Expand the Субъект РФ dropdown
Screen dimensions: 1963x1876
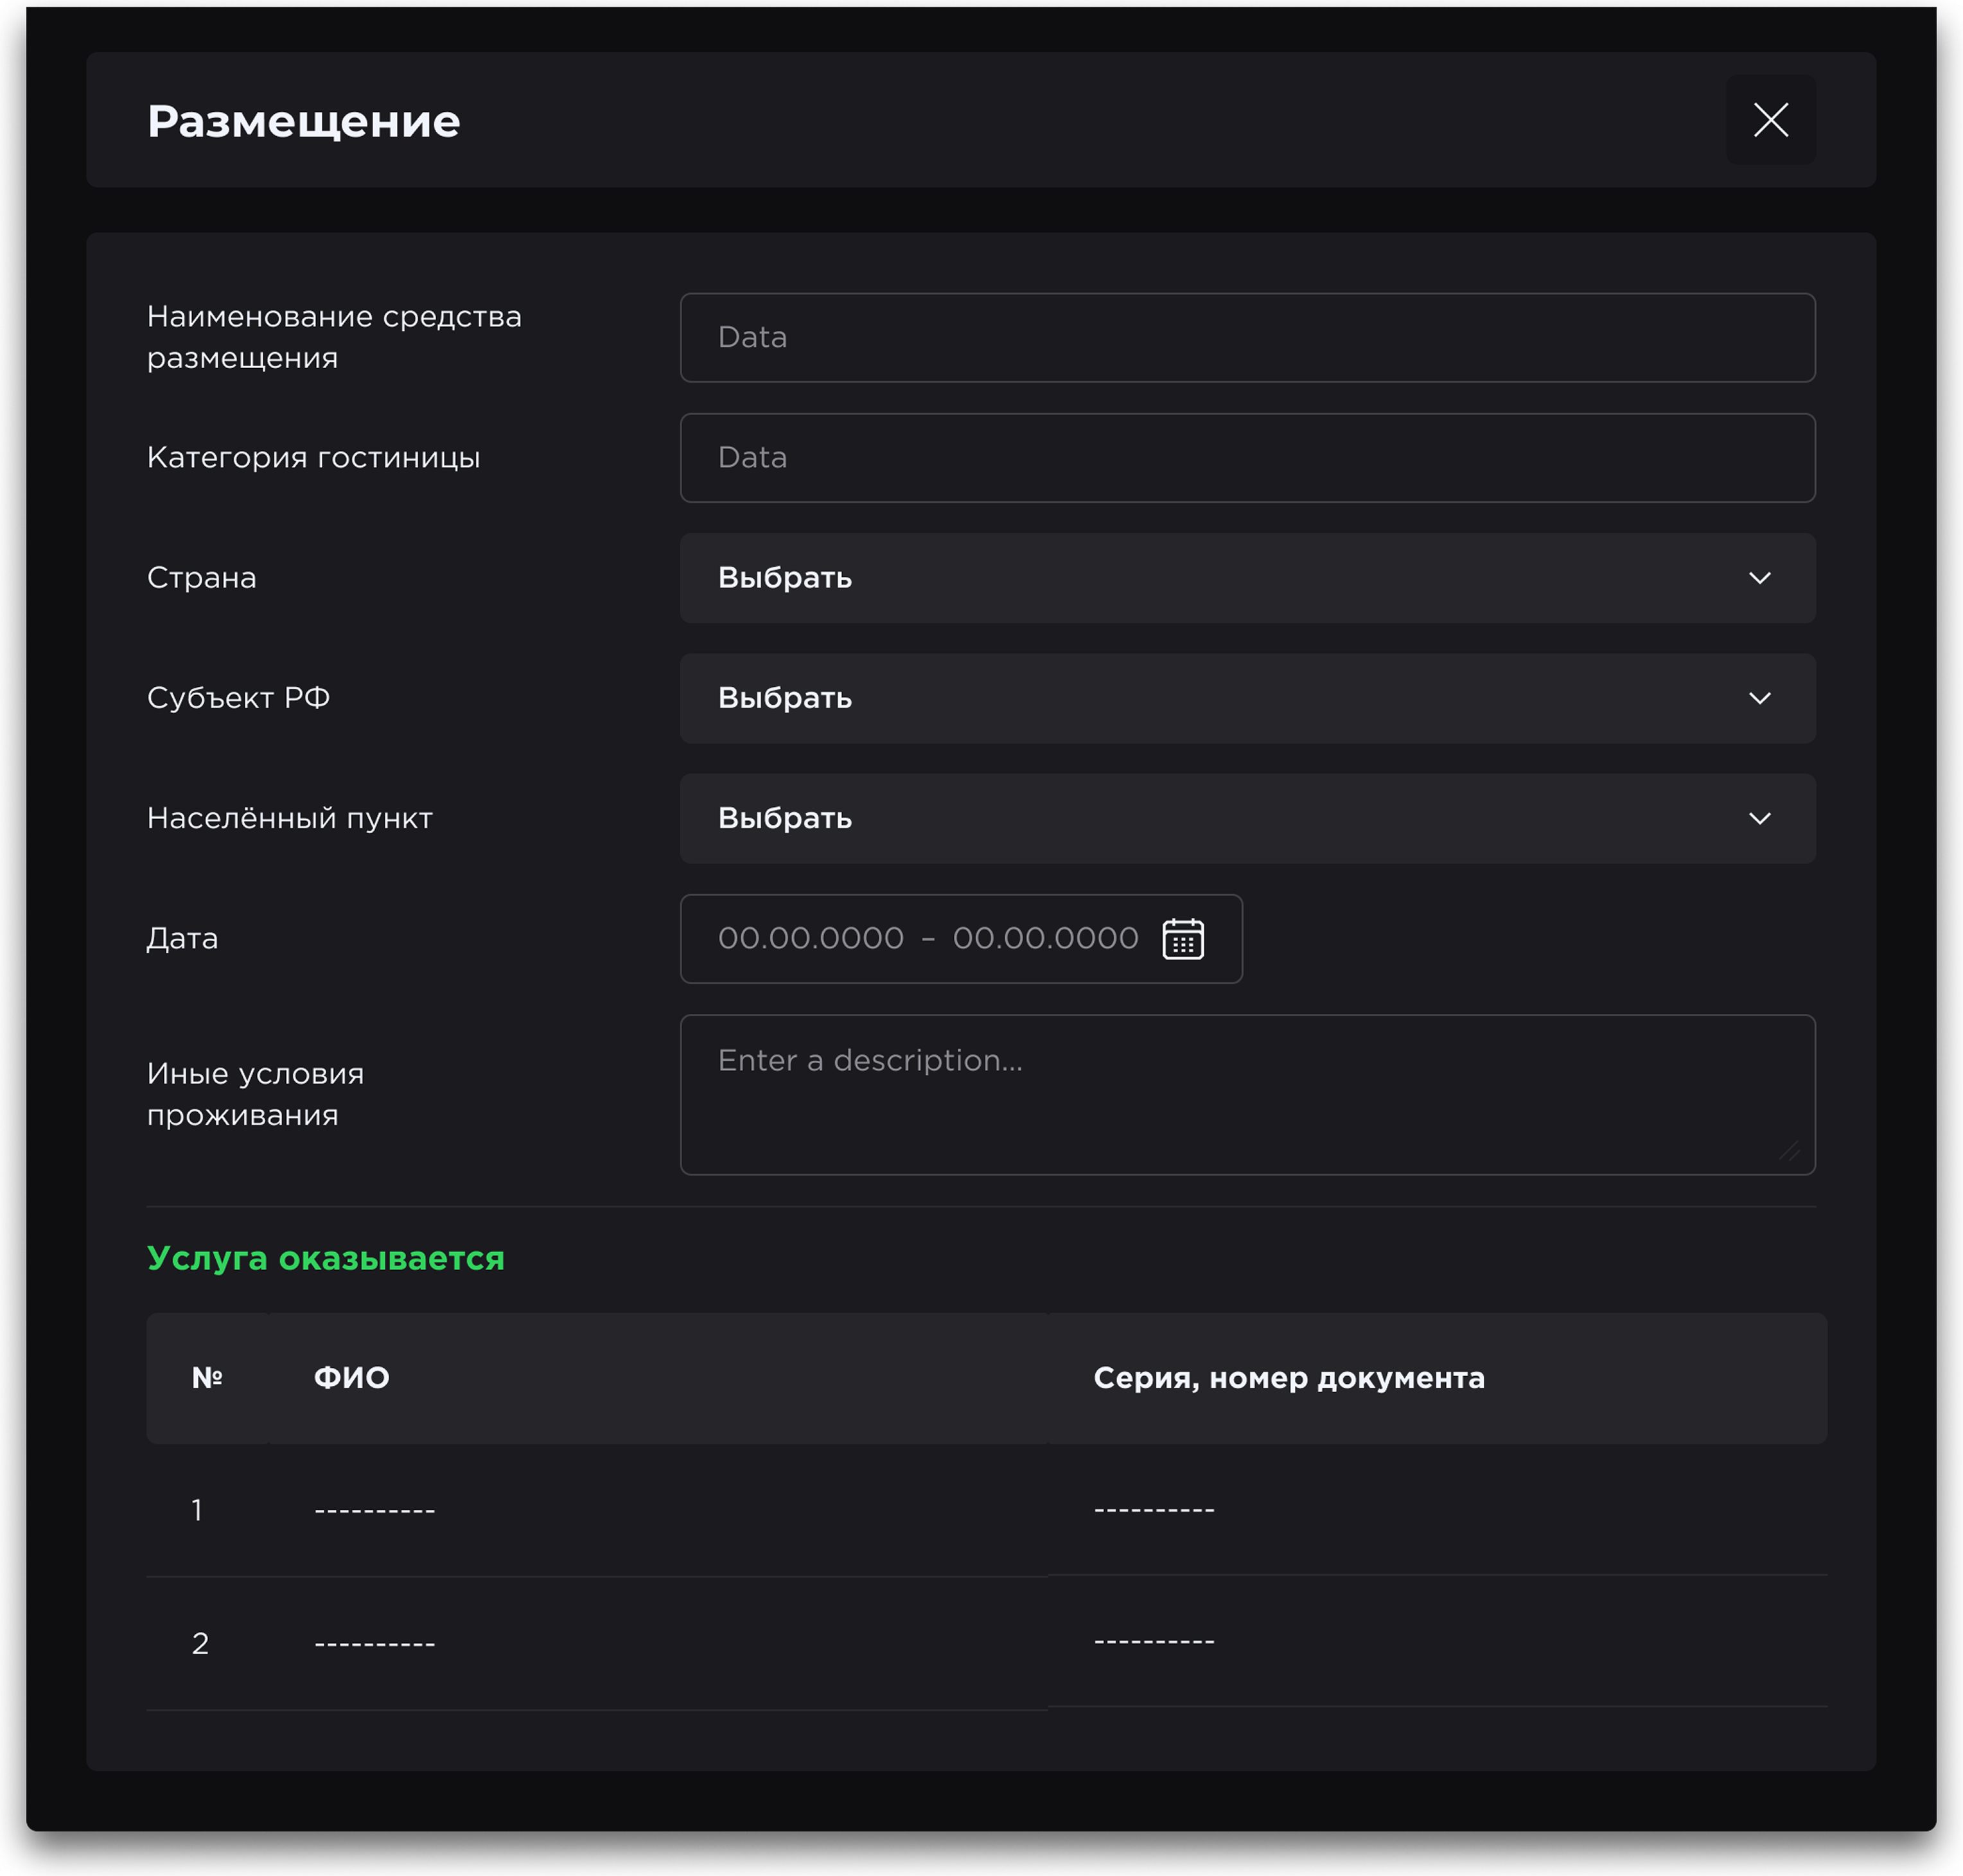1200,698
